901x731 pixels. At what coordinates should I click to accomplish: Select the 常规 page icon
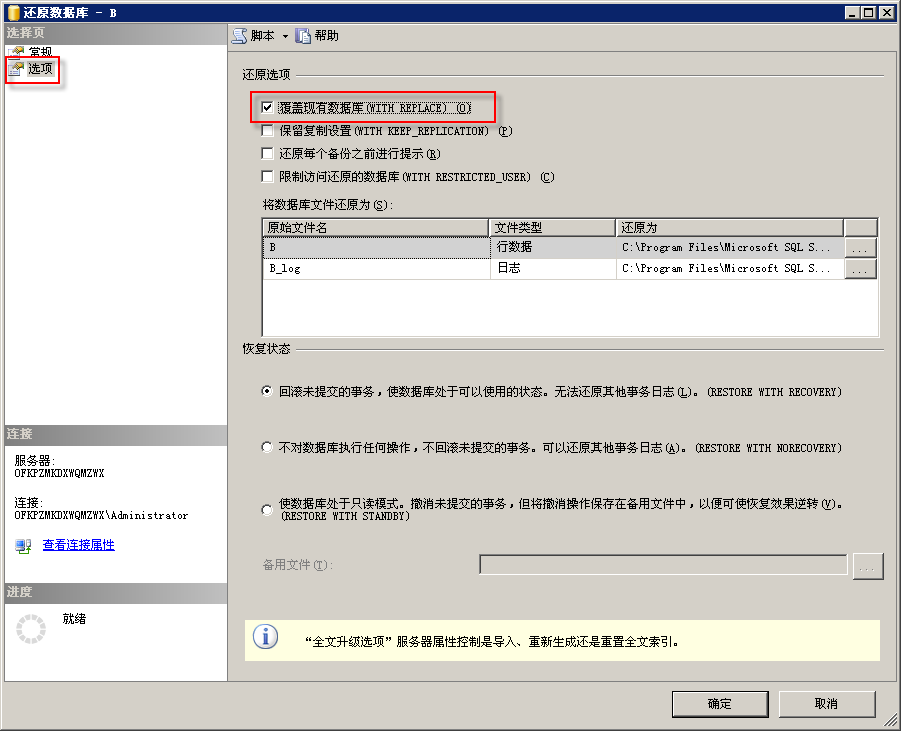click(x=17, y=52)
